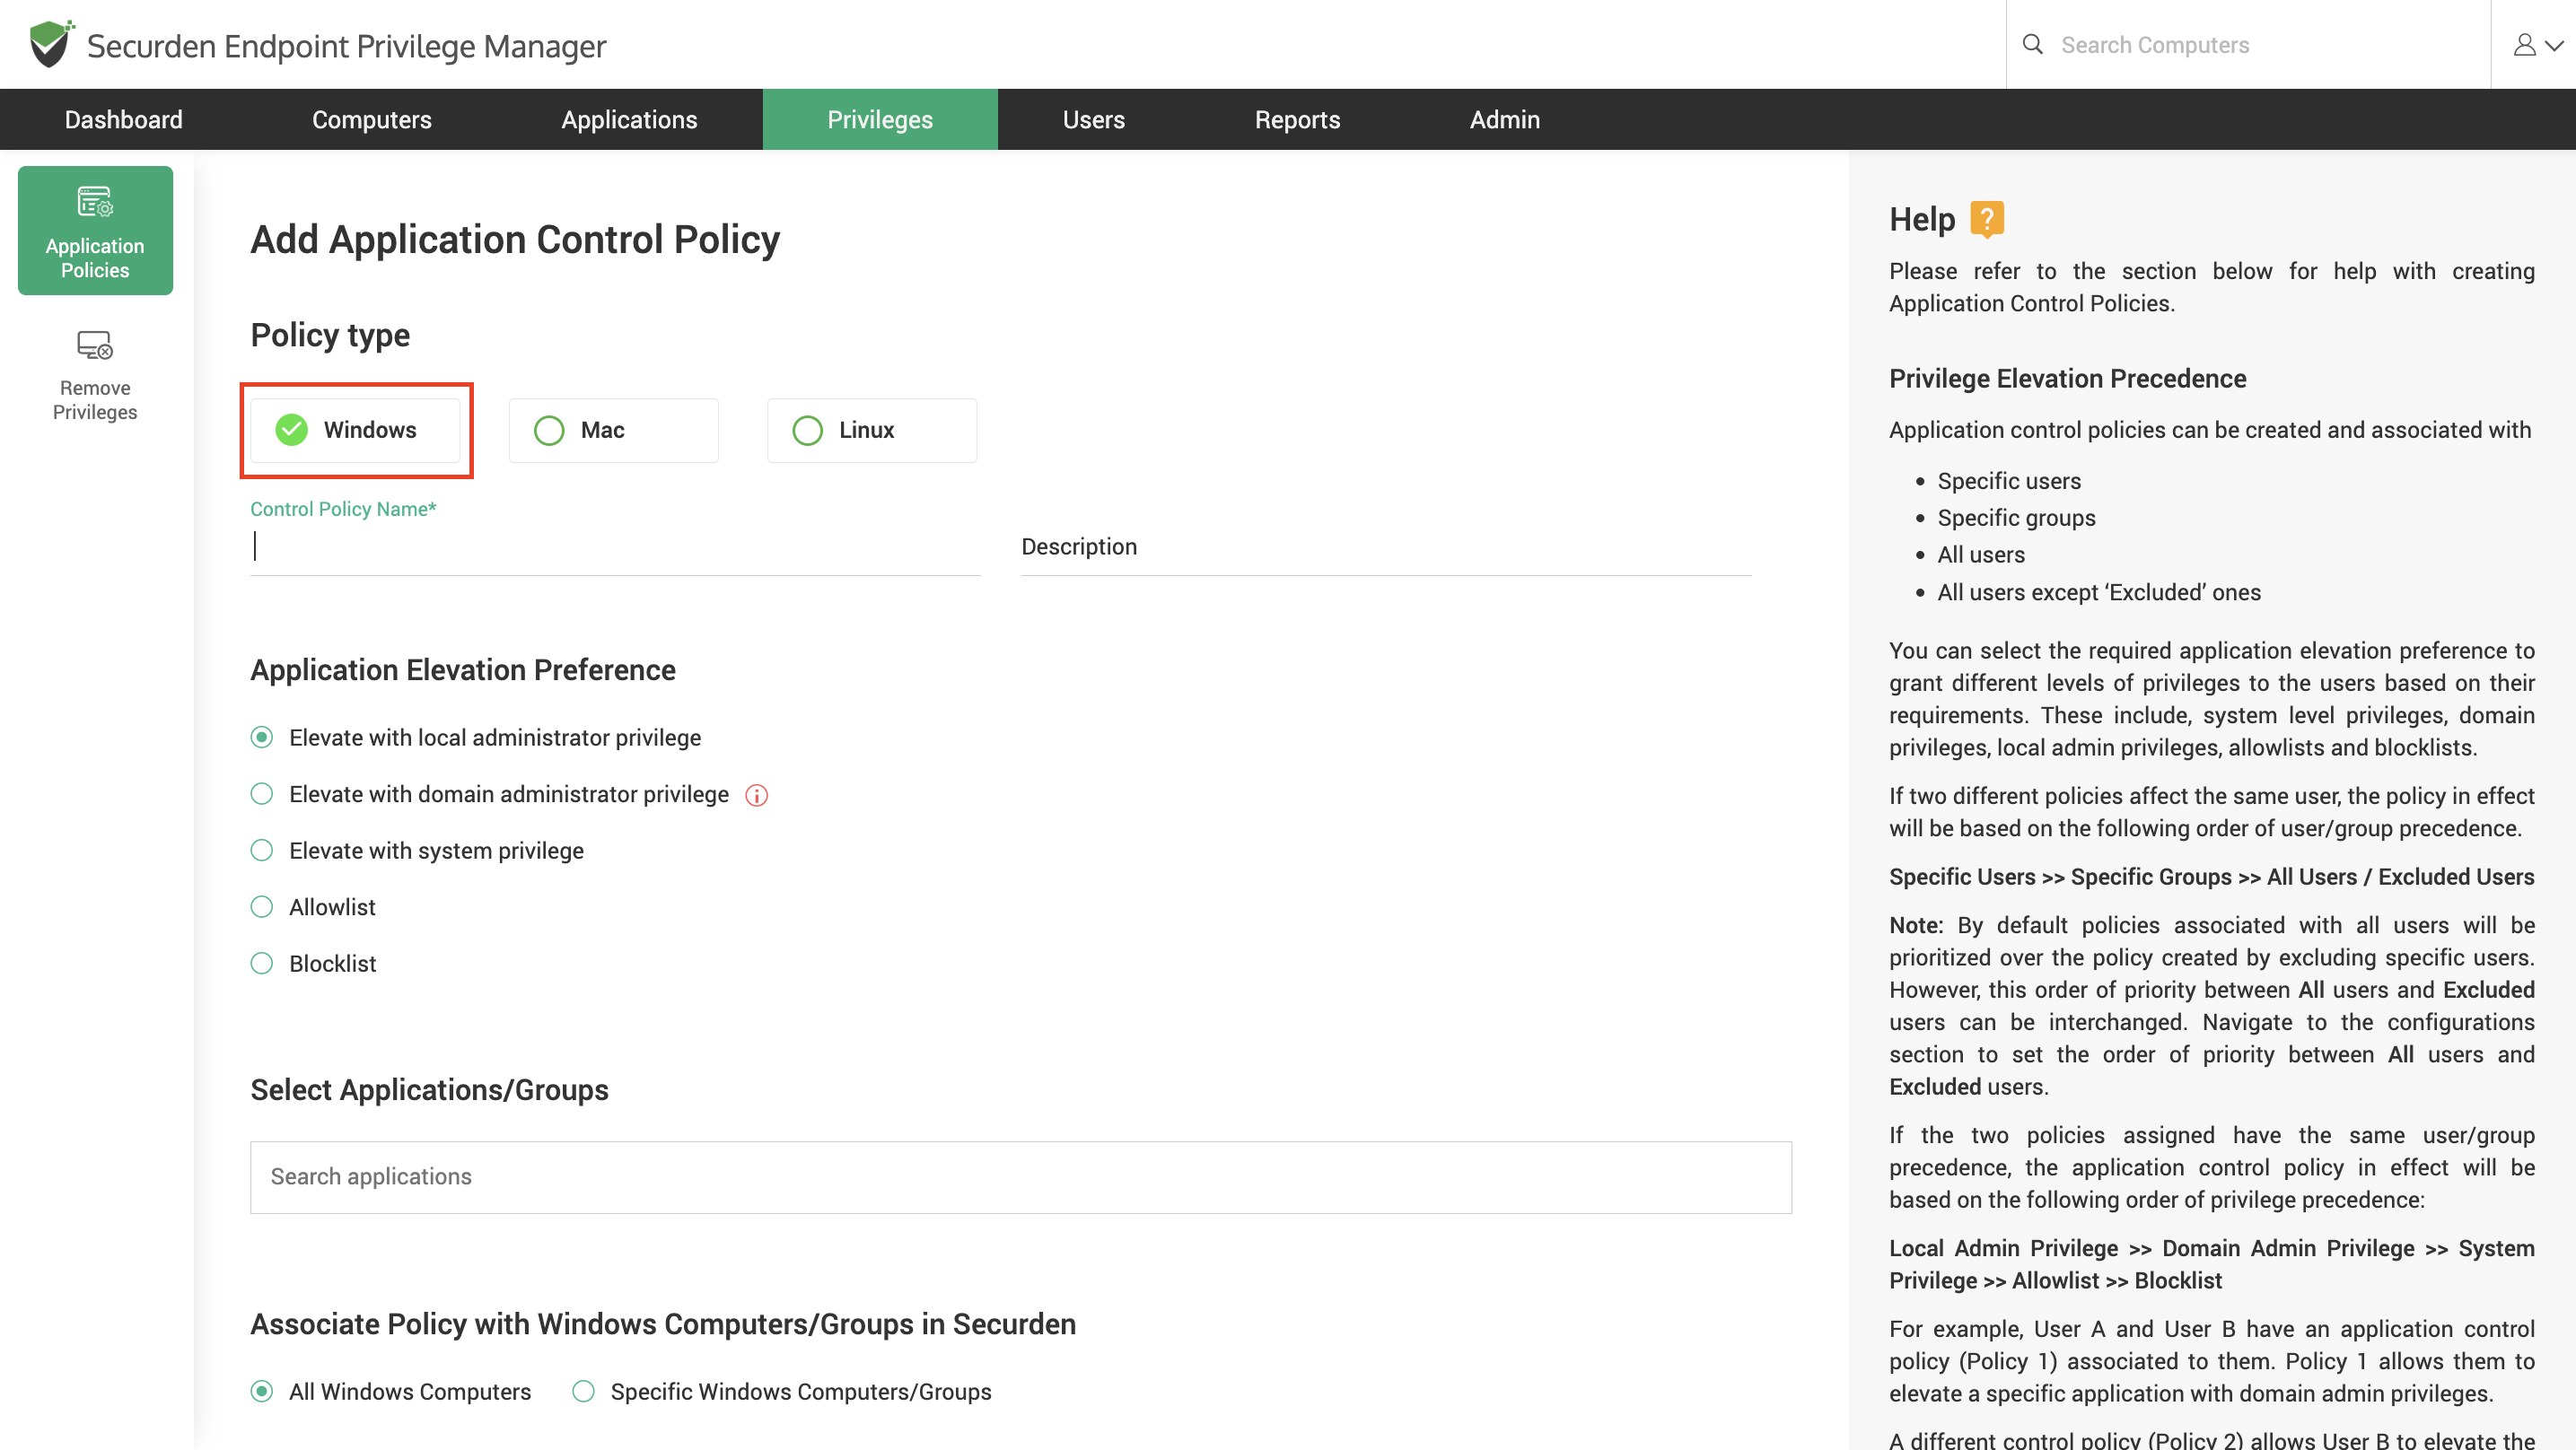Select the Privileges tab
2576x1450 pixels.
click(x=880, y=119)
